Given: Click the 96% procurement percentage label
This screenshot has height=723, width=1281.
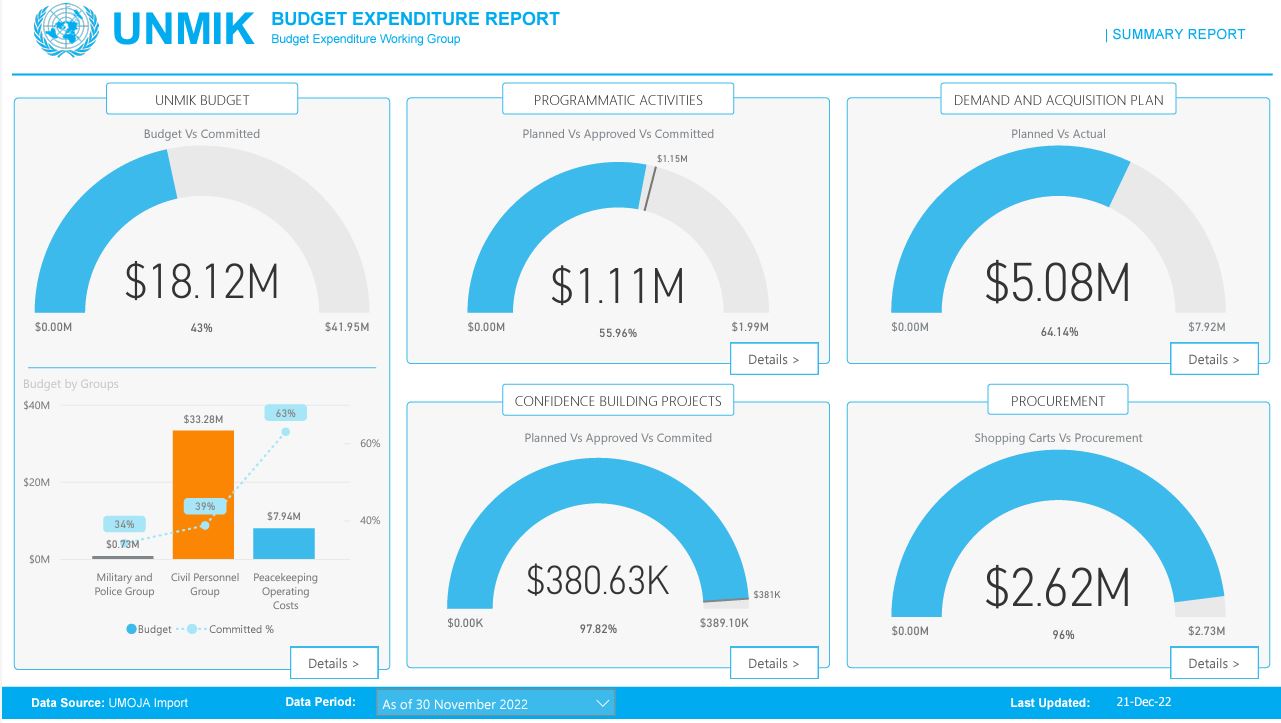Looking at the screenshot, I should [1062, 635].
